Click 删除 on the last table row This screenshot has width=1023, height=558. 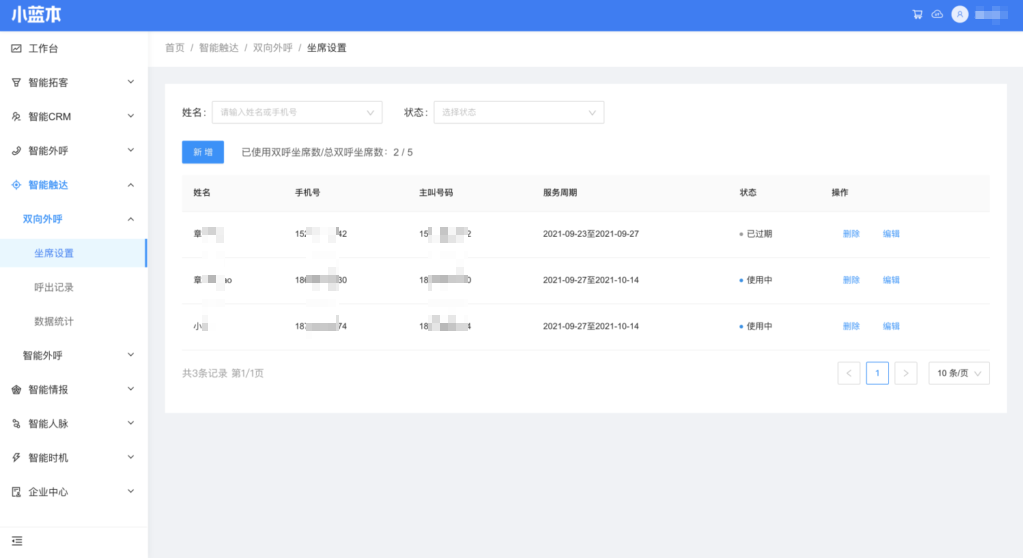(x=851, y=326)
